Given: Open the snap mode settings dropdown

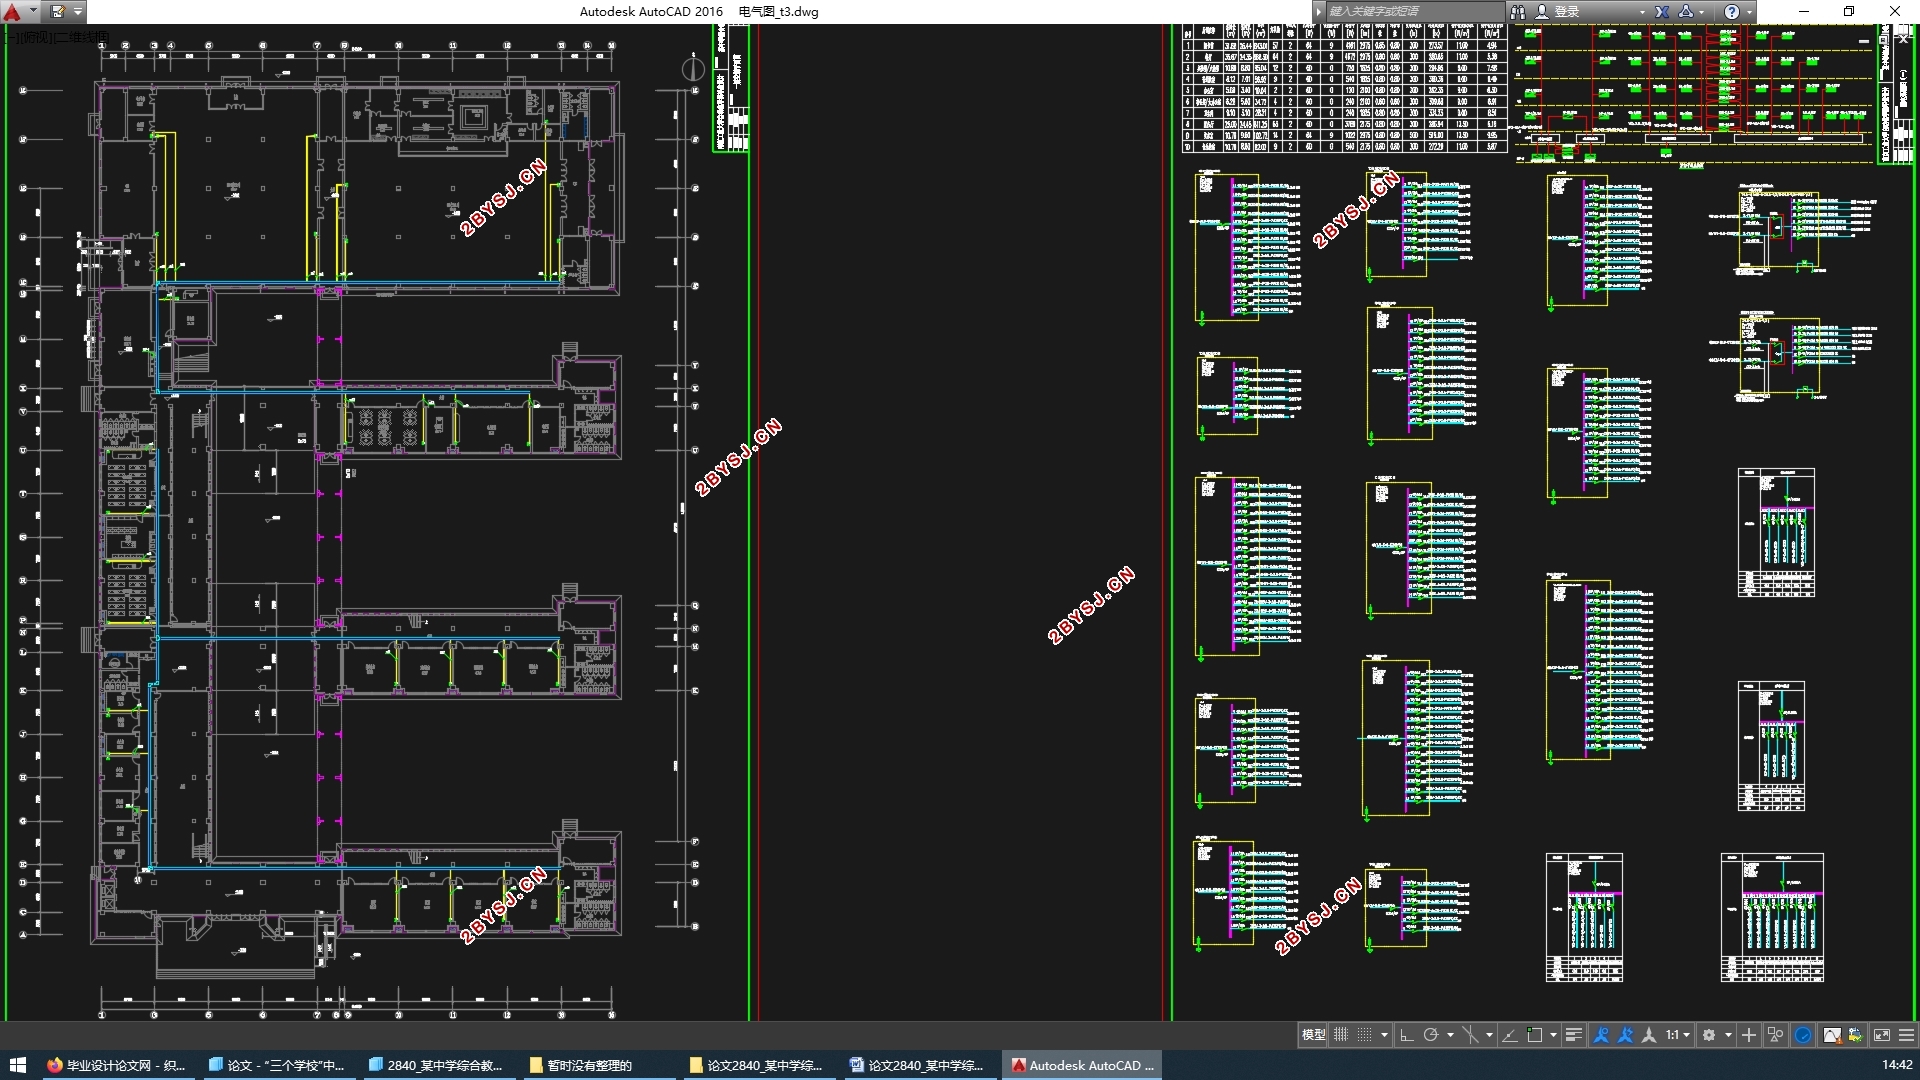Looking at the screenshot, I should 1384,1035.
